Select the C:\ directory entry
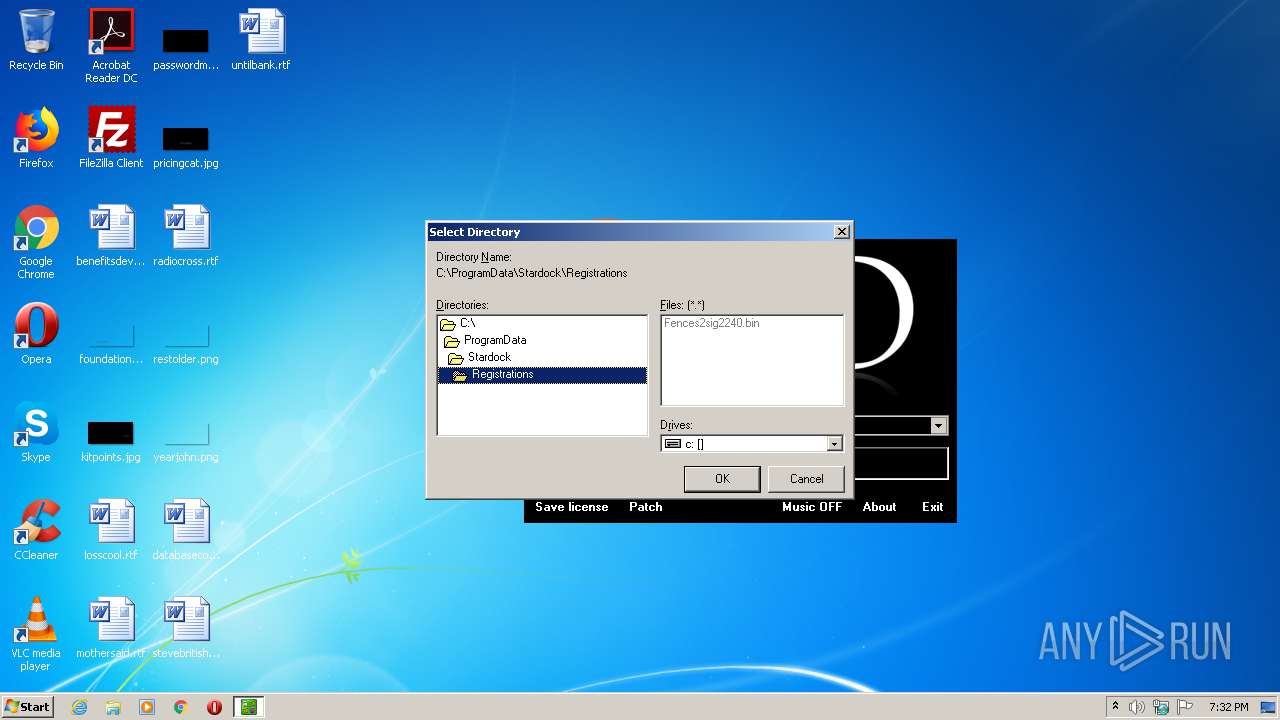This screenshot has height=720, width=1280. click(x=542, y=323)
